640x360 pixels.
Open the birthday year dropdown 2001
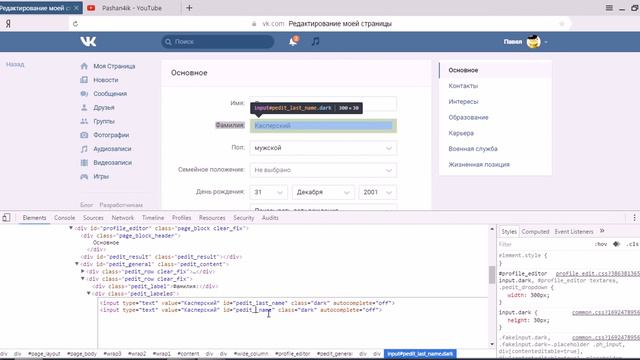pos(377,192)
